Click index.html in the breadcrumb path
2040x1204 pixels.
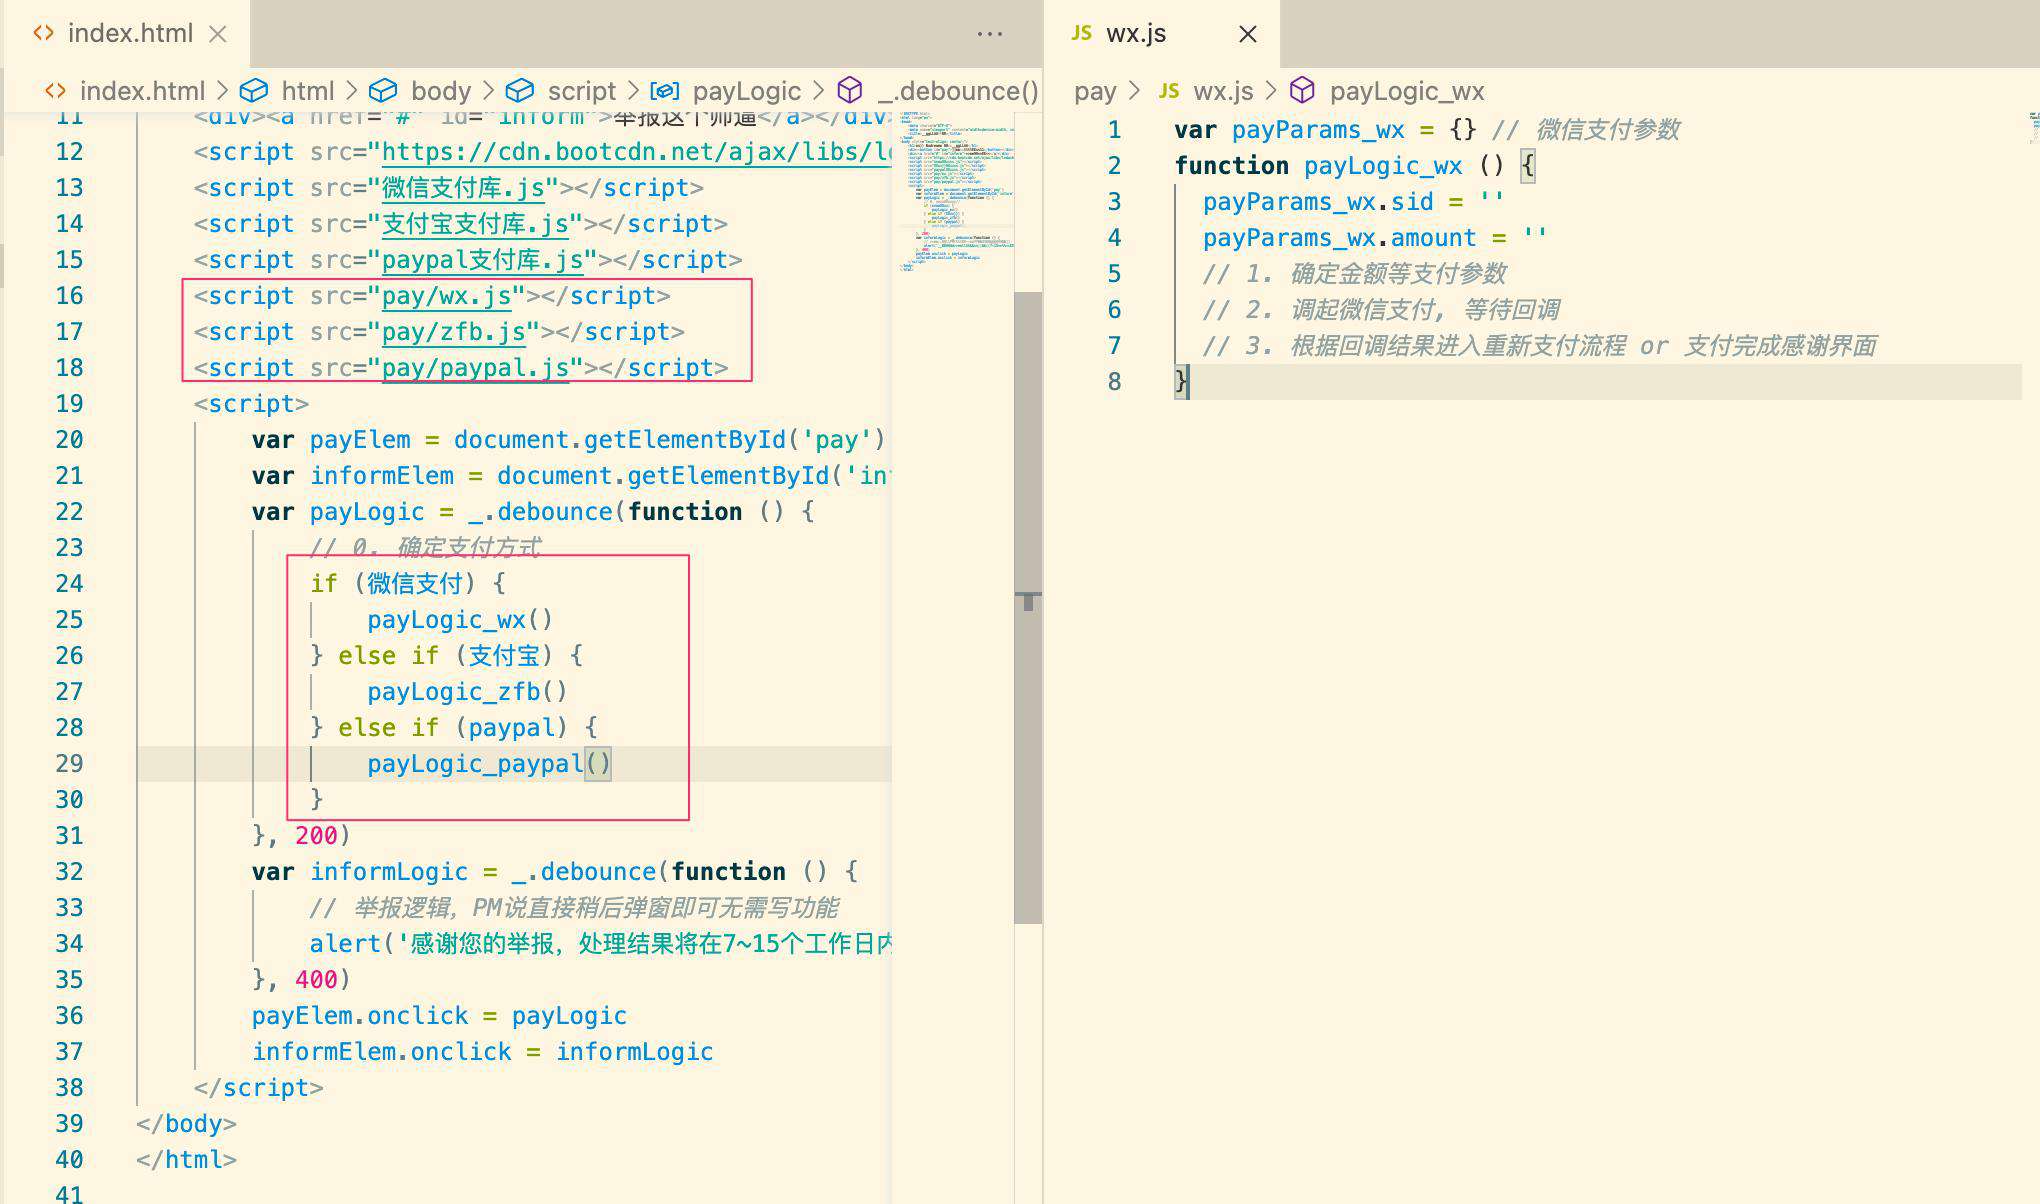coord(142,91)
